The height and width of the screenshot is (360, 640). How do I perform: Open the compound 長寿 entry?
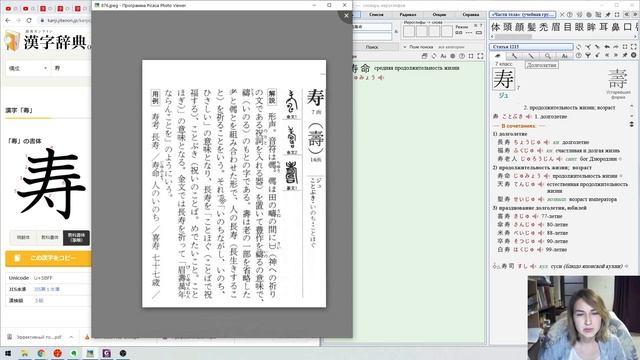pos(504,142)
